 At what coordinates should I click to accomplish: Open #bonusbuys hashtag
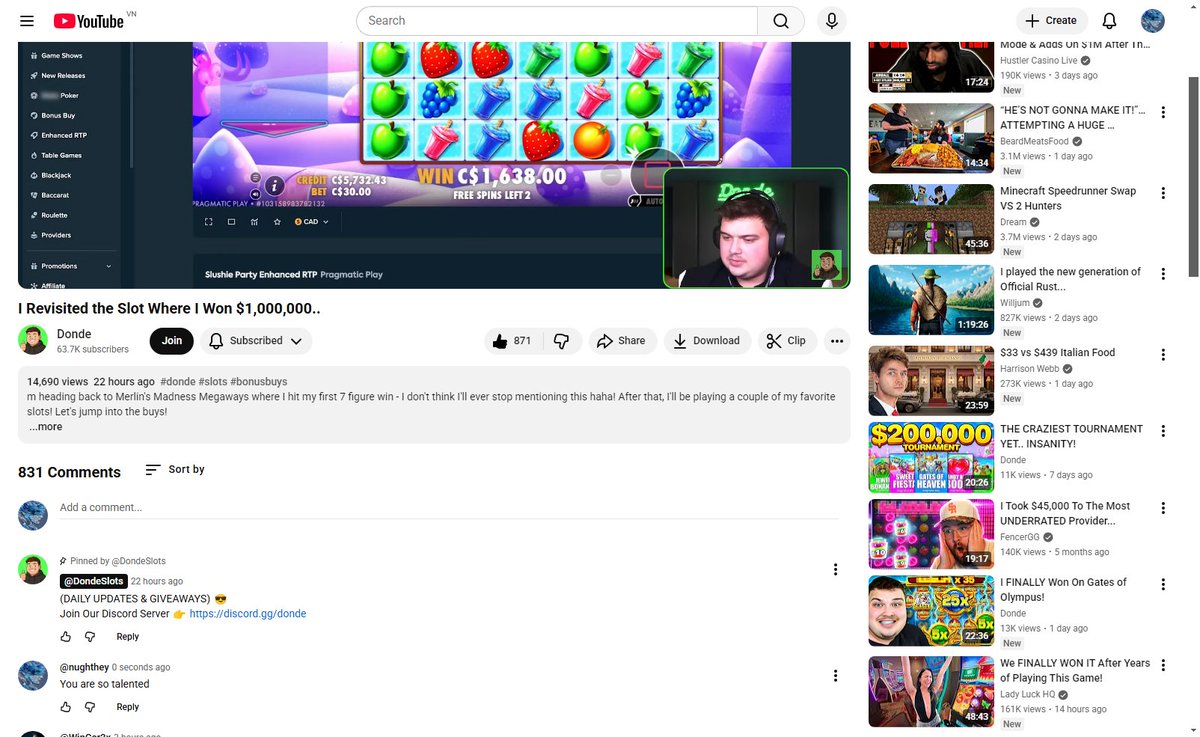[x=258, y=382]
